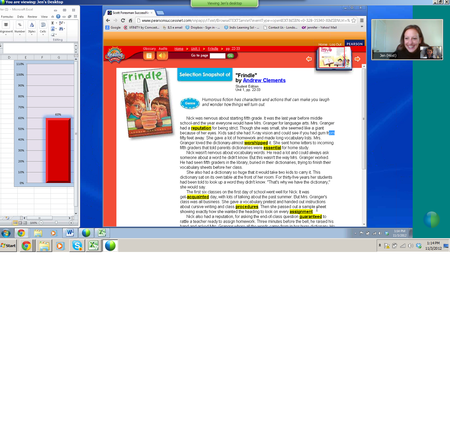Click the Excel zoom slider
This screenshot has width=450, height=428.
click(56, 222)
